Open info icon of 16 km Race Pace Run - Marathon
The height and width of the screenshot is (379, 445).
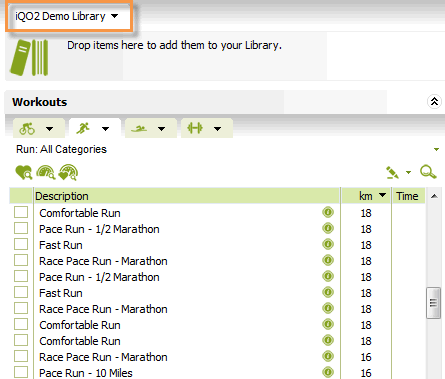[328, 356]
